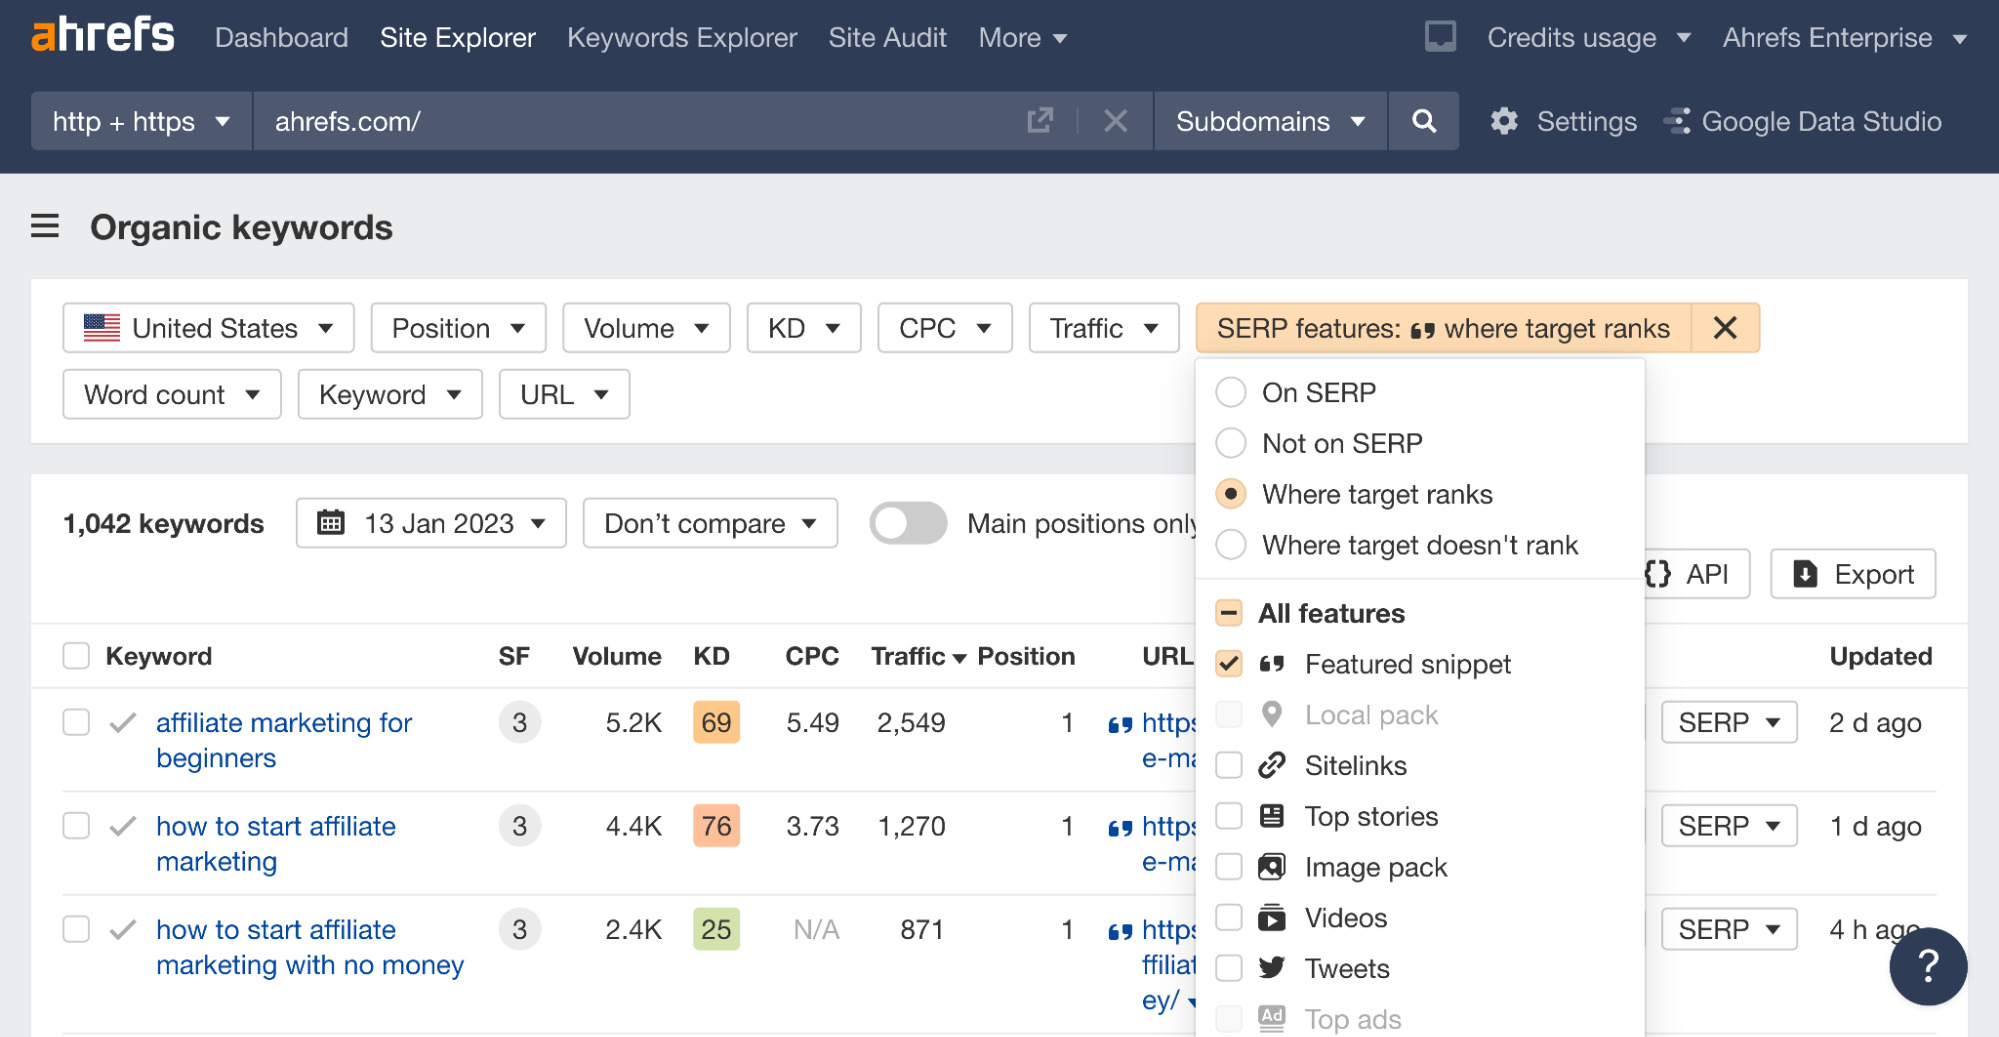This screenshot has height=1037, width=1999.
Task: Open ahrefs.com via the external link icon
Action: click(1040, 121)
